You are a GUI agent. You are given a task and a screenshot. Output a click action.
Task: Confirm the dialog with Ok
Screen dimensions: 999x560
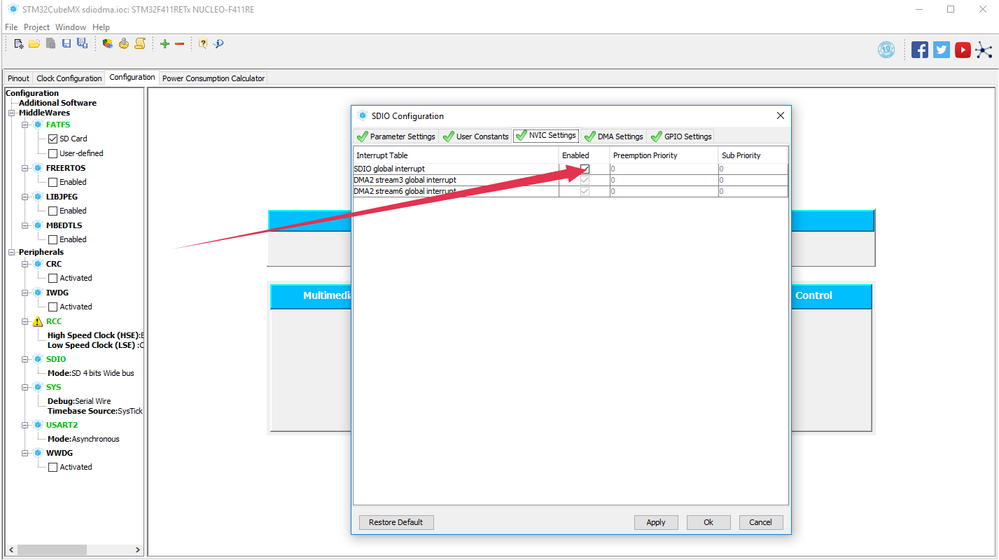pos(708,522)
